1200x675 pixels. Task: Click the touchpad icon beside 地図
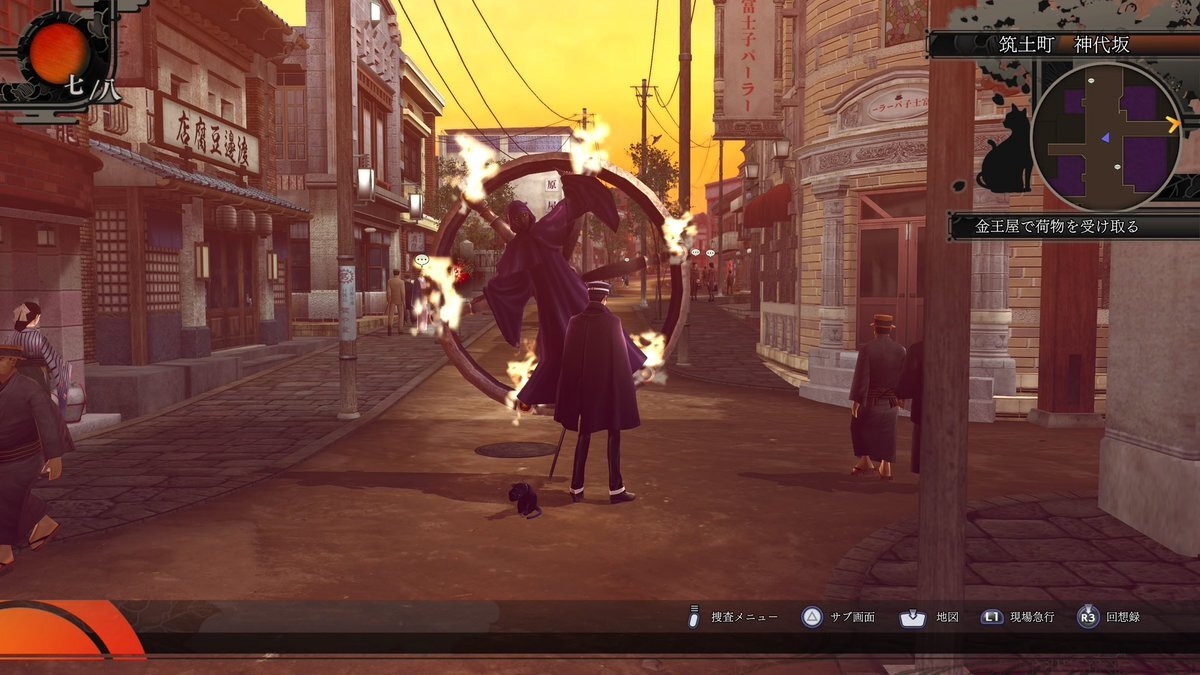(914, 617)
